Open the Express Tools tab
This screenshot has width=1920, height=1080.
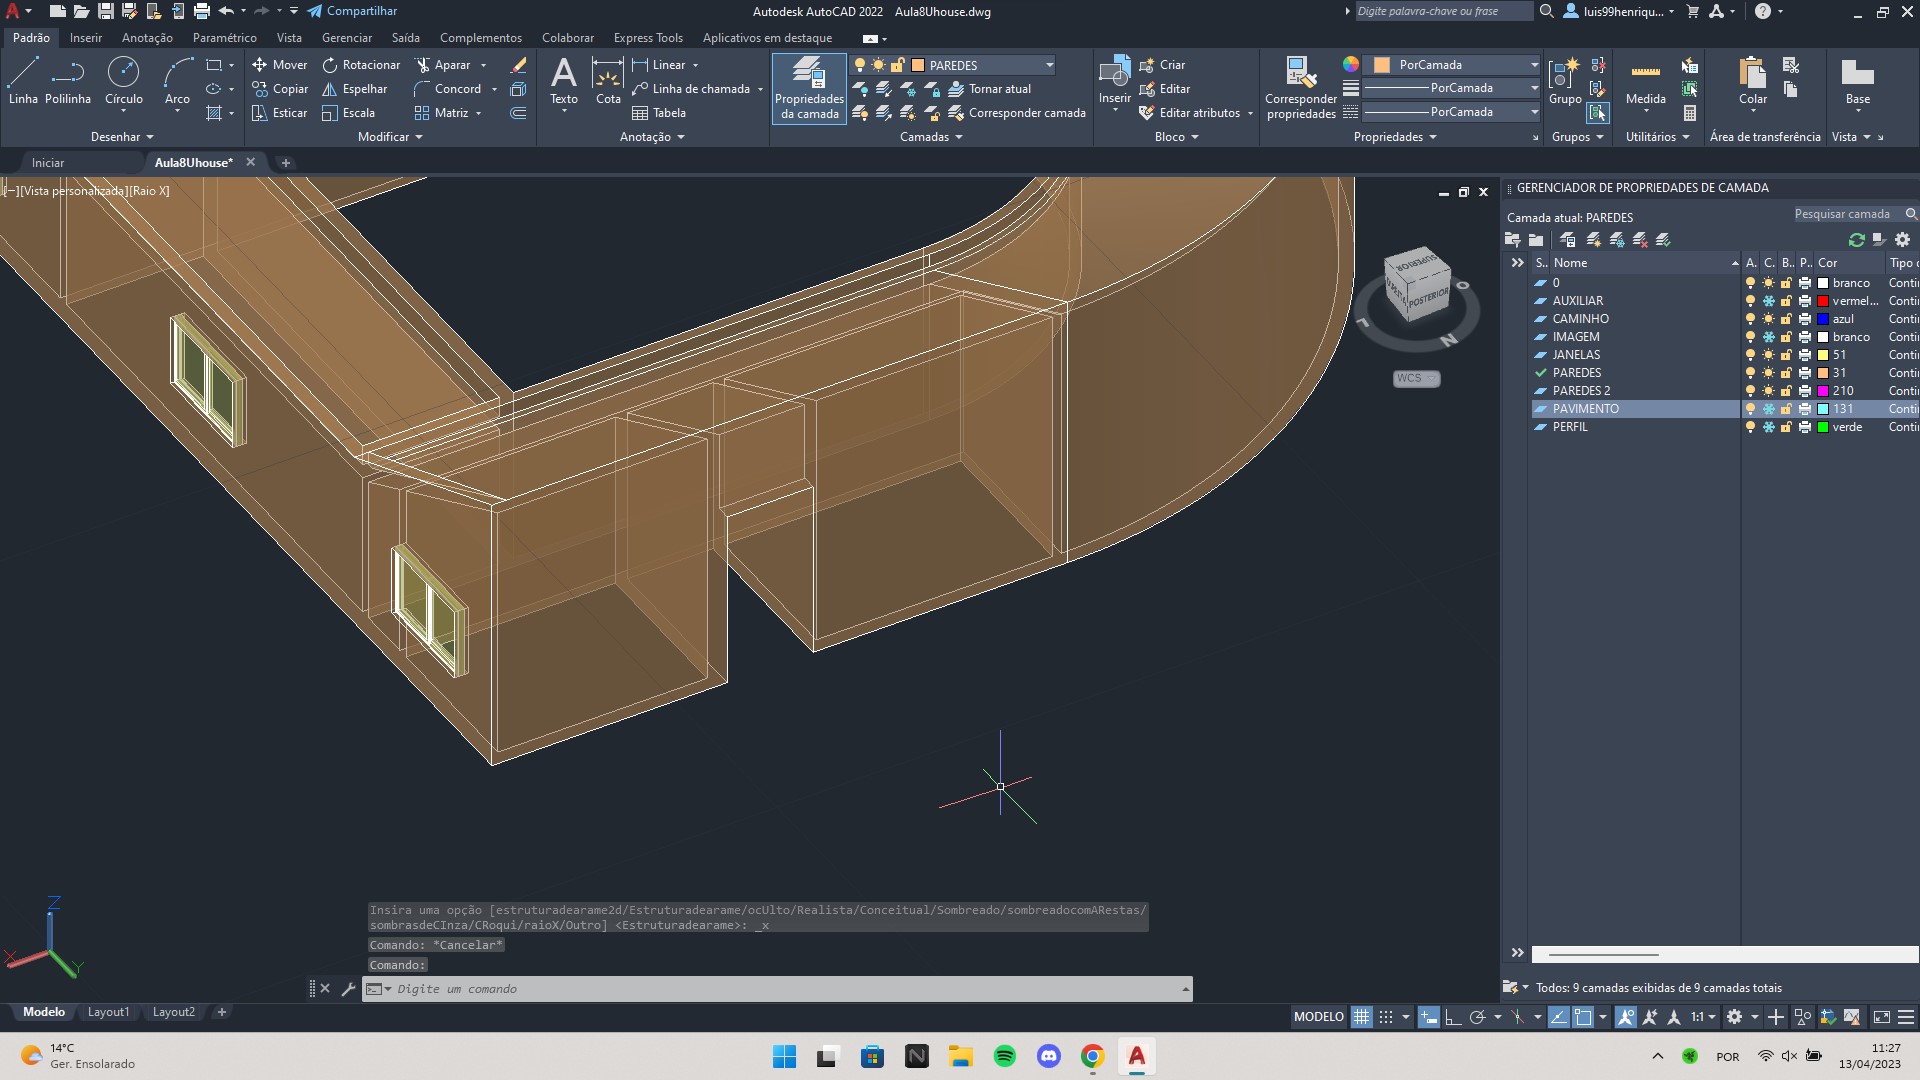tap(648, 38)
